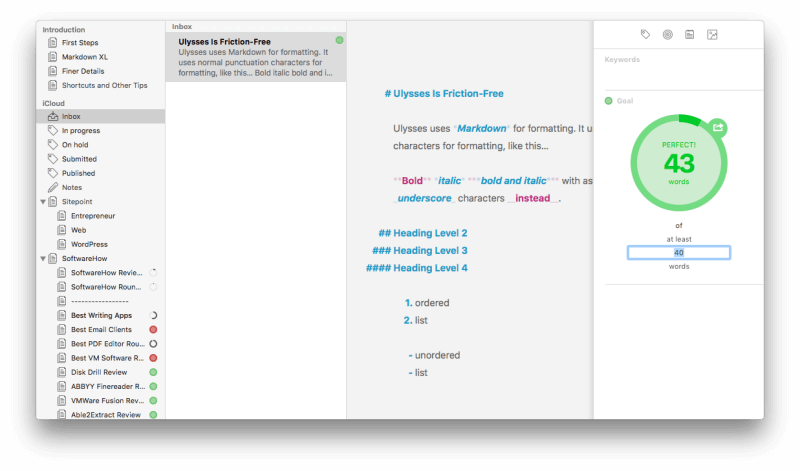
Task: Click the lower 'words' unit selector
Action: 679,267
